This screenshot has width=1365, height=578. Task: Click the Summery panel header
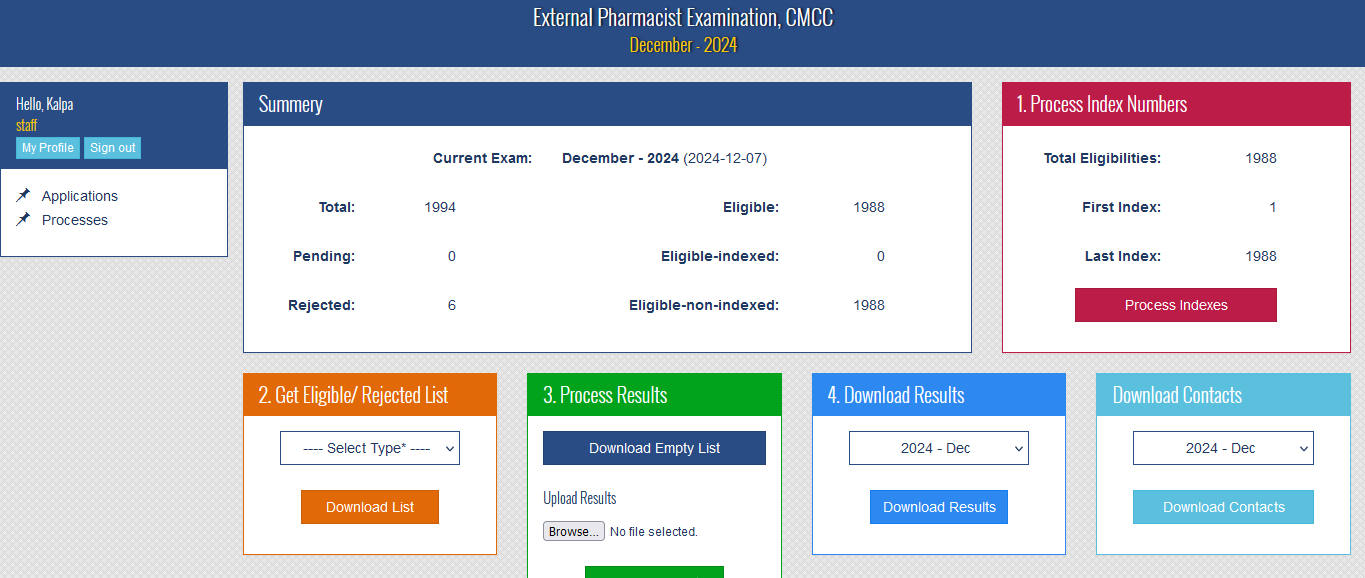click(290, 104)
